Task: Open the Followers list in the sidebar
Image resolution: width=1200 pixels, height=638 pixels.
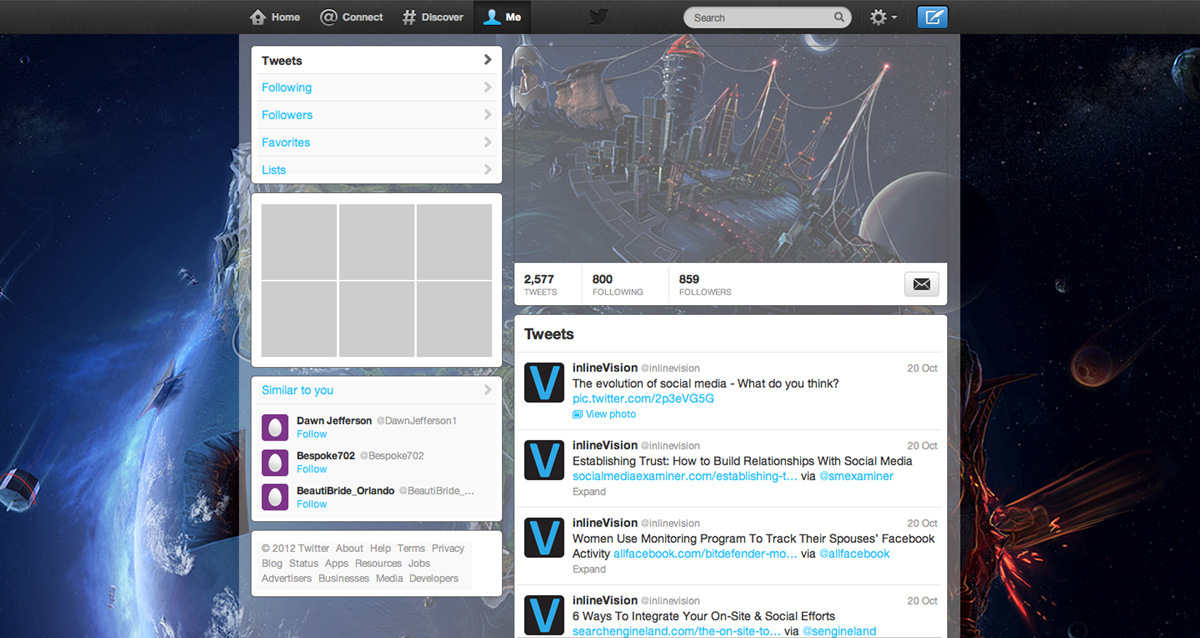Action: click(x=376, y=115)
